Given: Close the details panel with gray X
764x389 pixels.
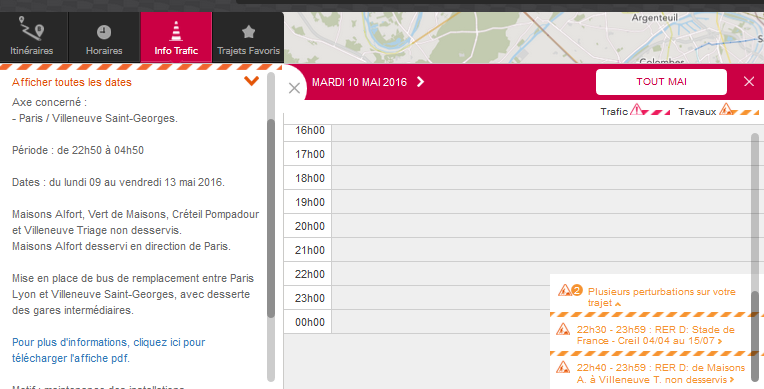Looking at the screenshot, I should click(x=294, y=88).
